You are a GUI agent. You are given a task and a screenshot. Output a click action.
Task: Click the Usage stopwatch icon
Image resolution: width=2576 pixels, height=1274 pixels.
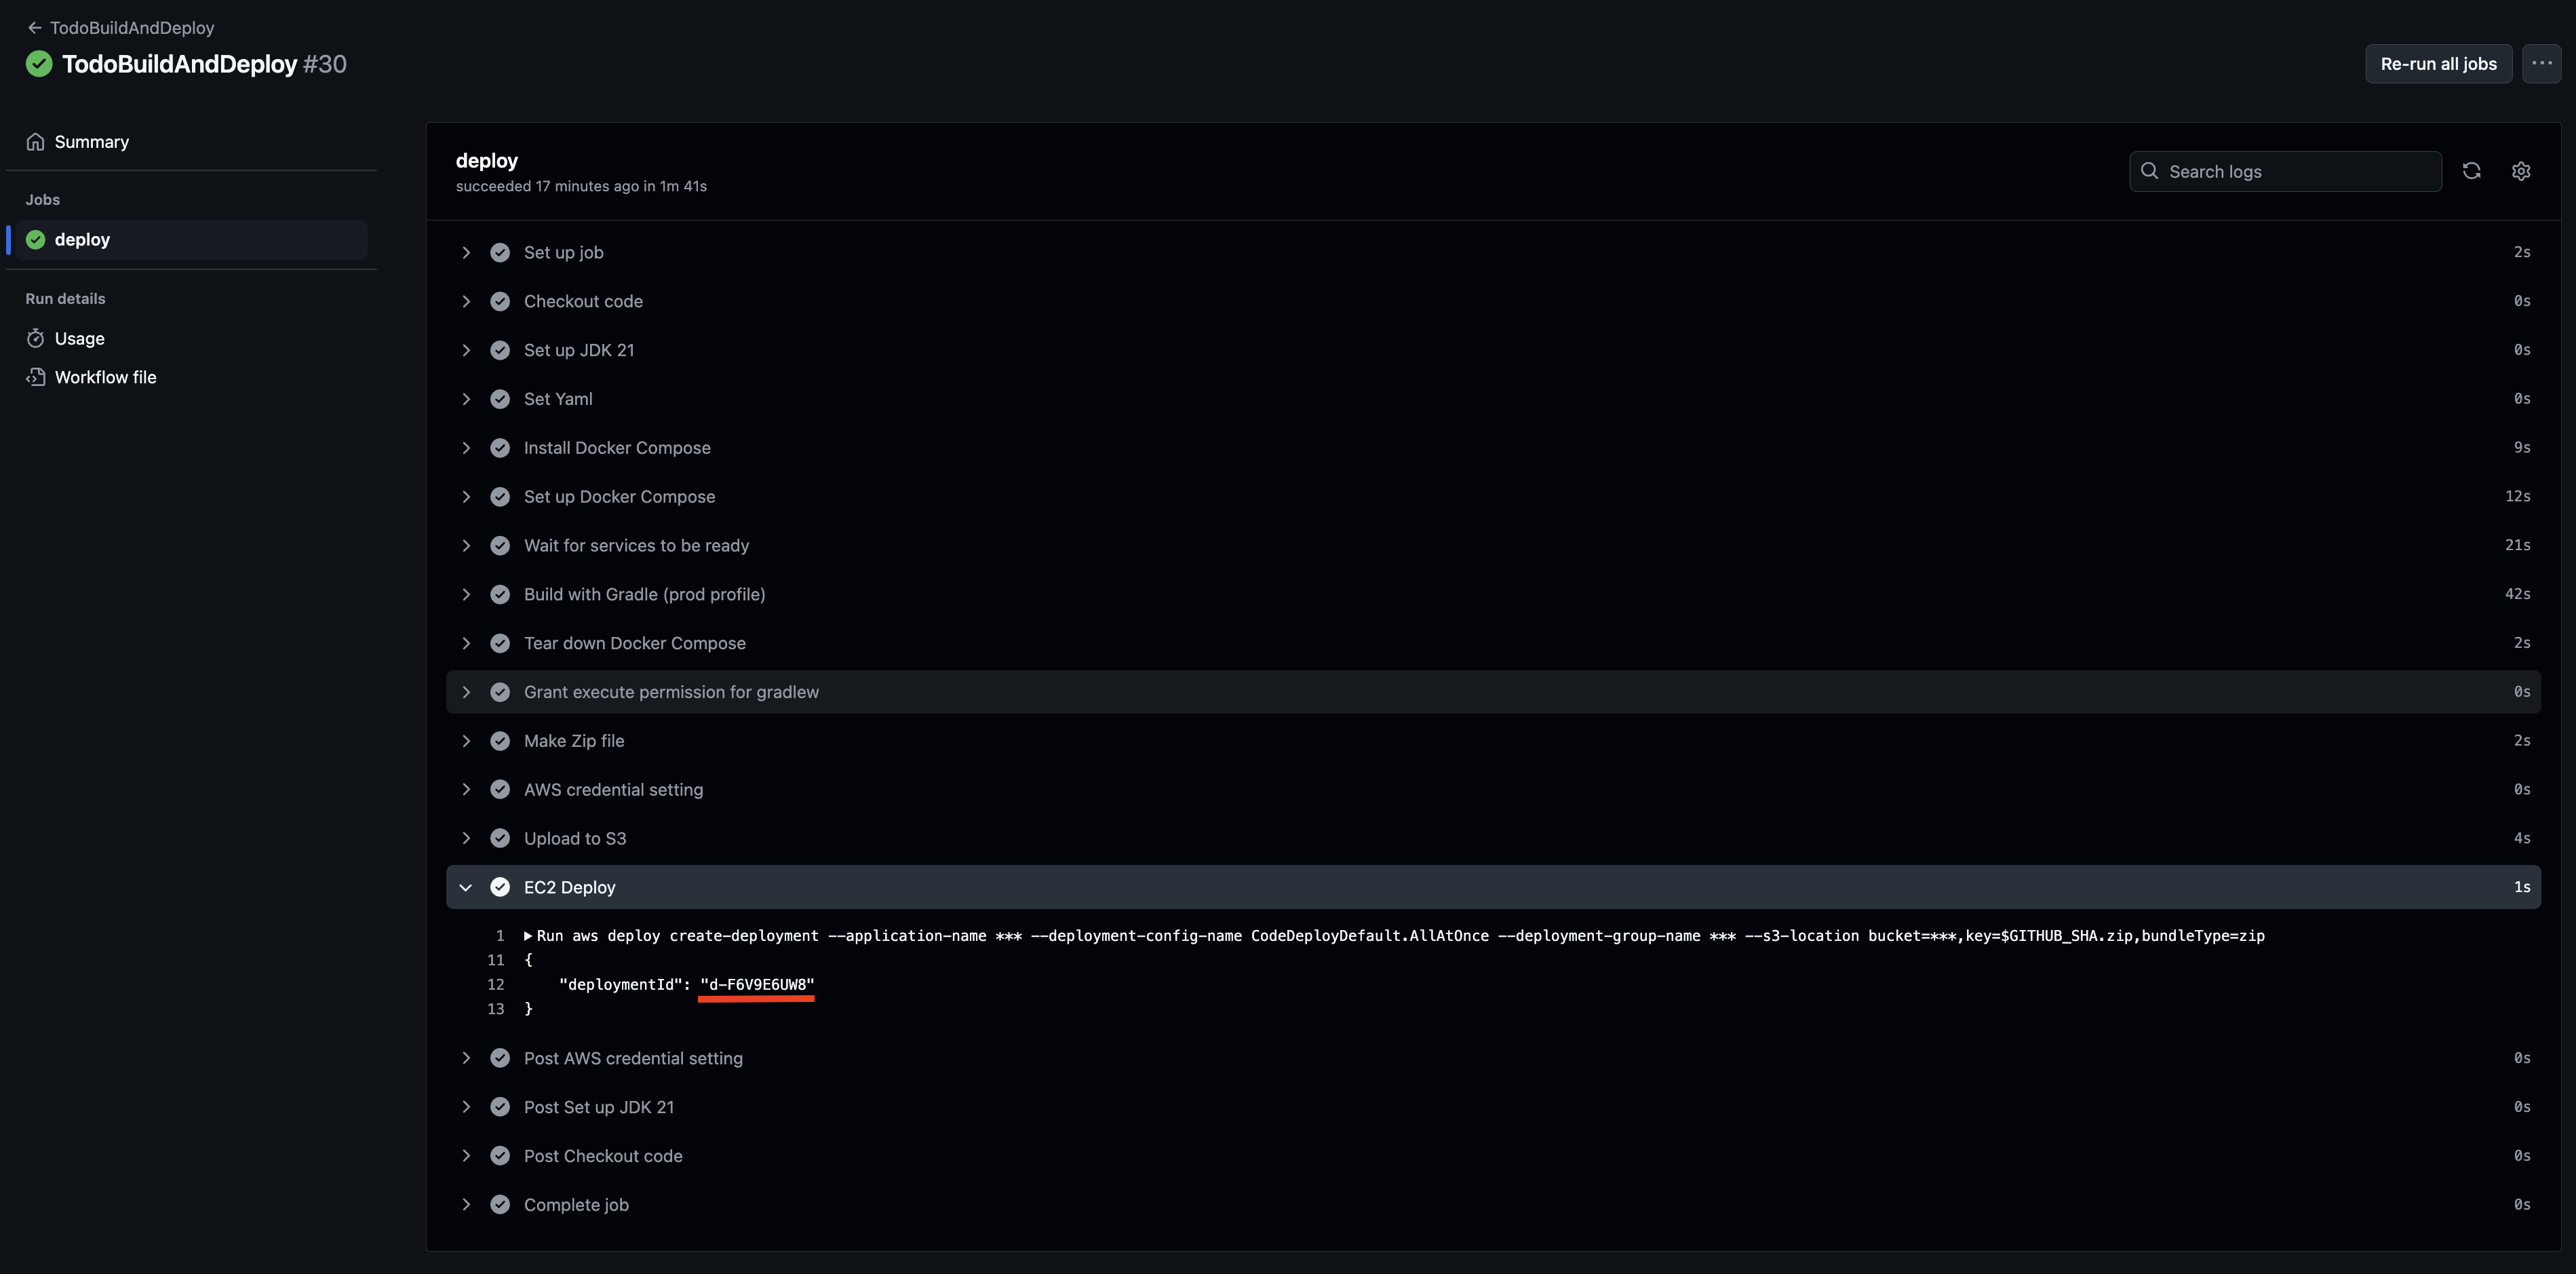(x=36, y=339)
